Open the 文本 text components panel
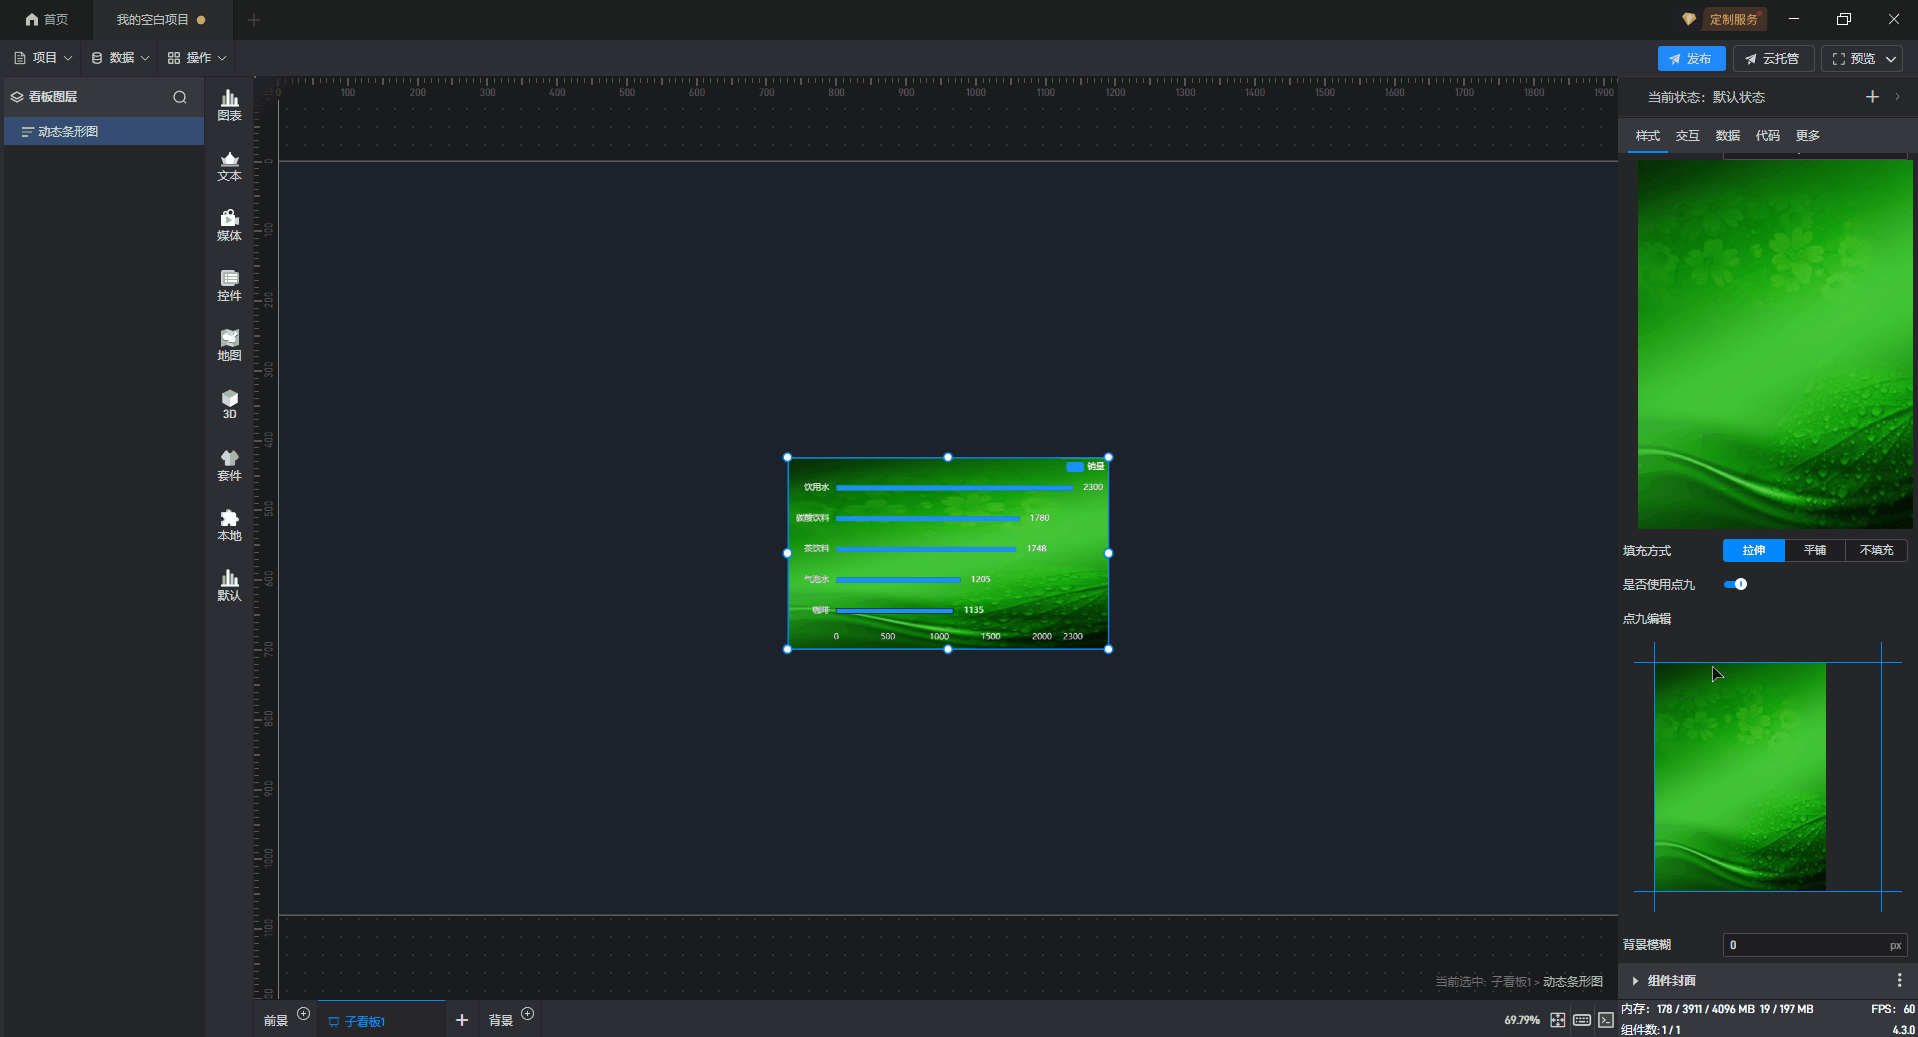This screenshot has width=1918, height=1037. (x=229, y=165)
